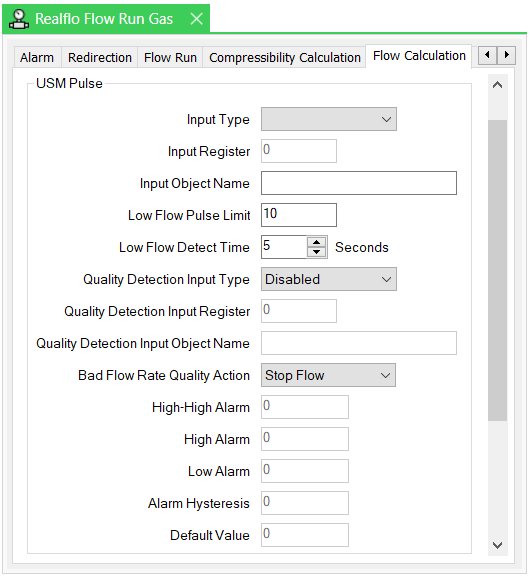Viewport: 530px width, 578px height.
Task: Click the scrollbar down arrow
Action: pyautogui.click(x=498, y=545)
